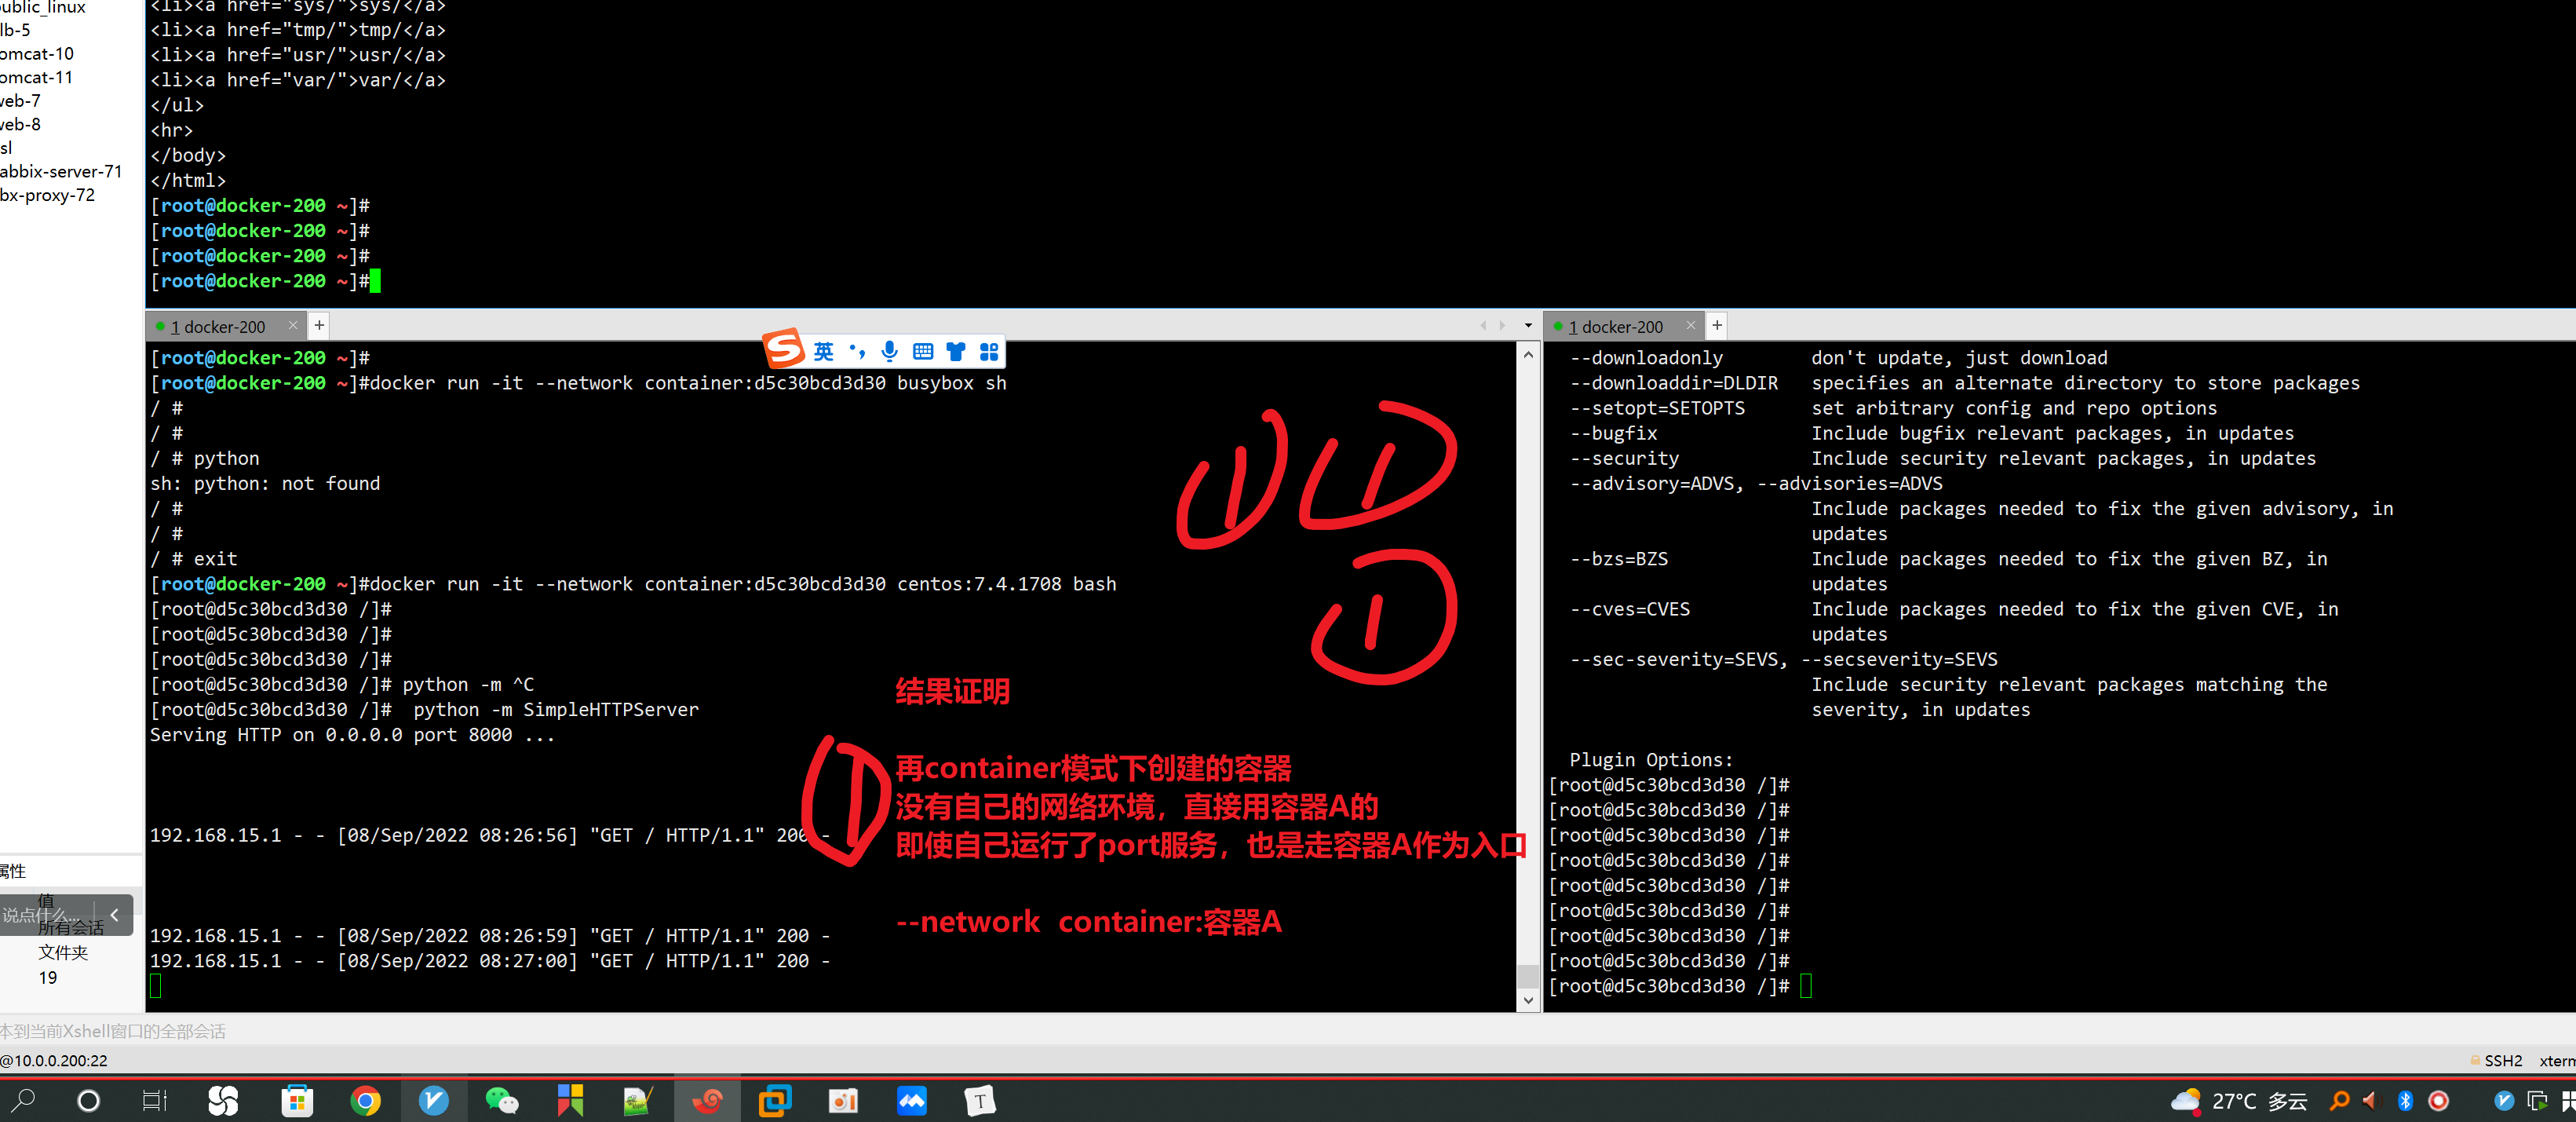Open WeChat from the taskbar
2576x1122 pixels.
501,1101
